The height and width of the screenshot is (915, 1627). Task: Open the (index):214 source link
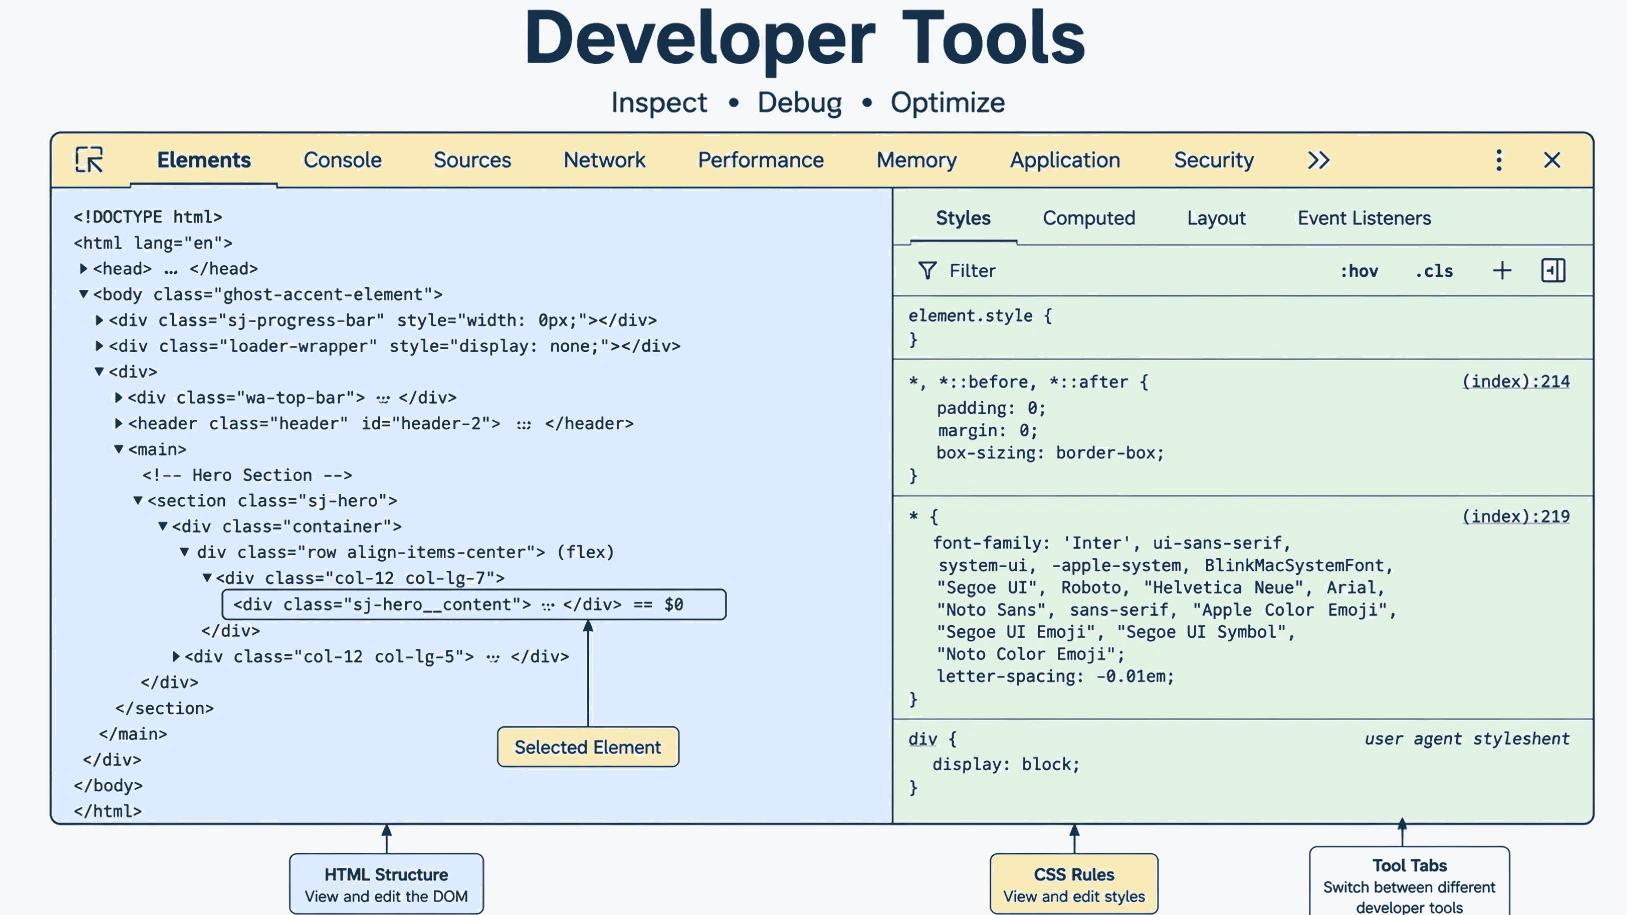[x=1516, y=382]
